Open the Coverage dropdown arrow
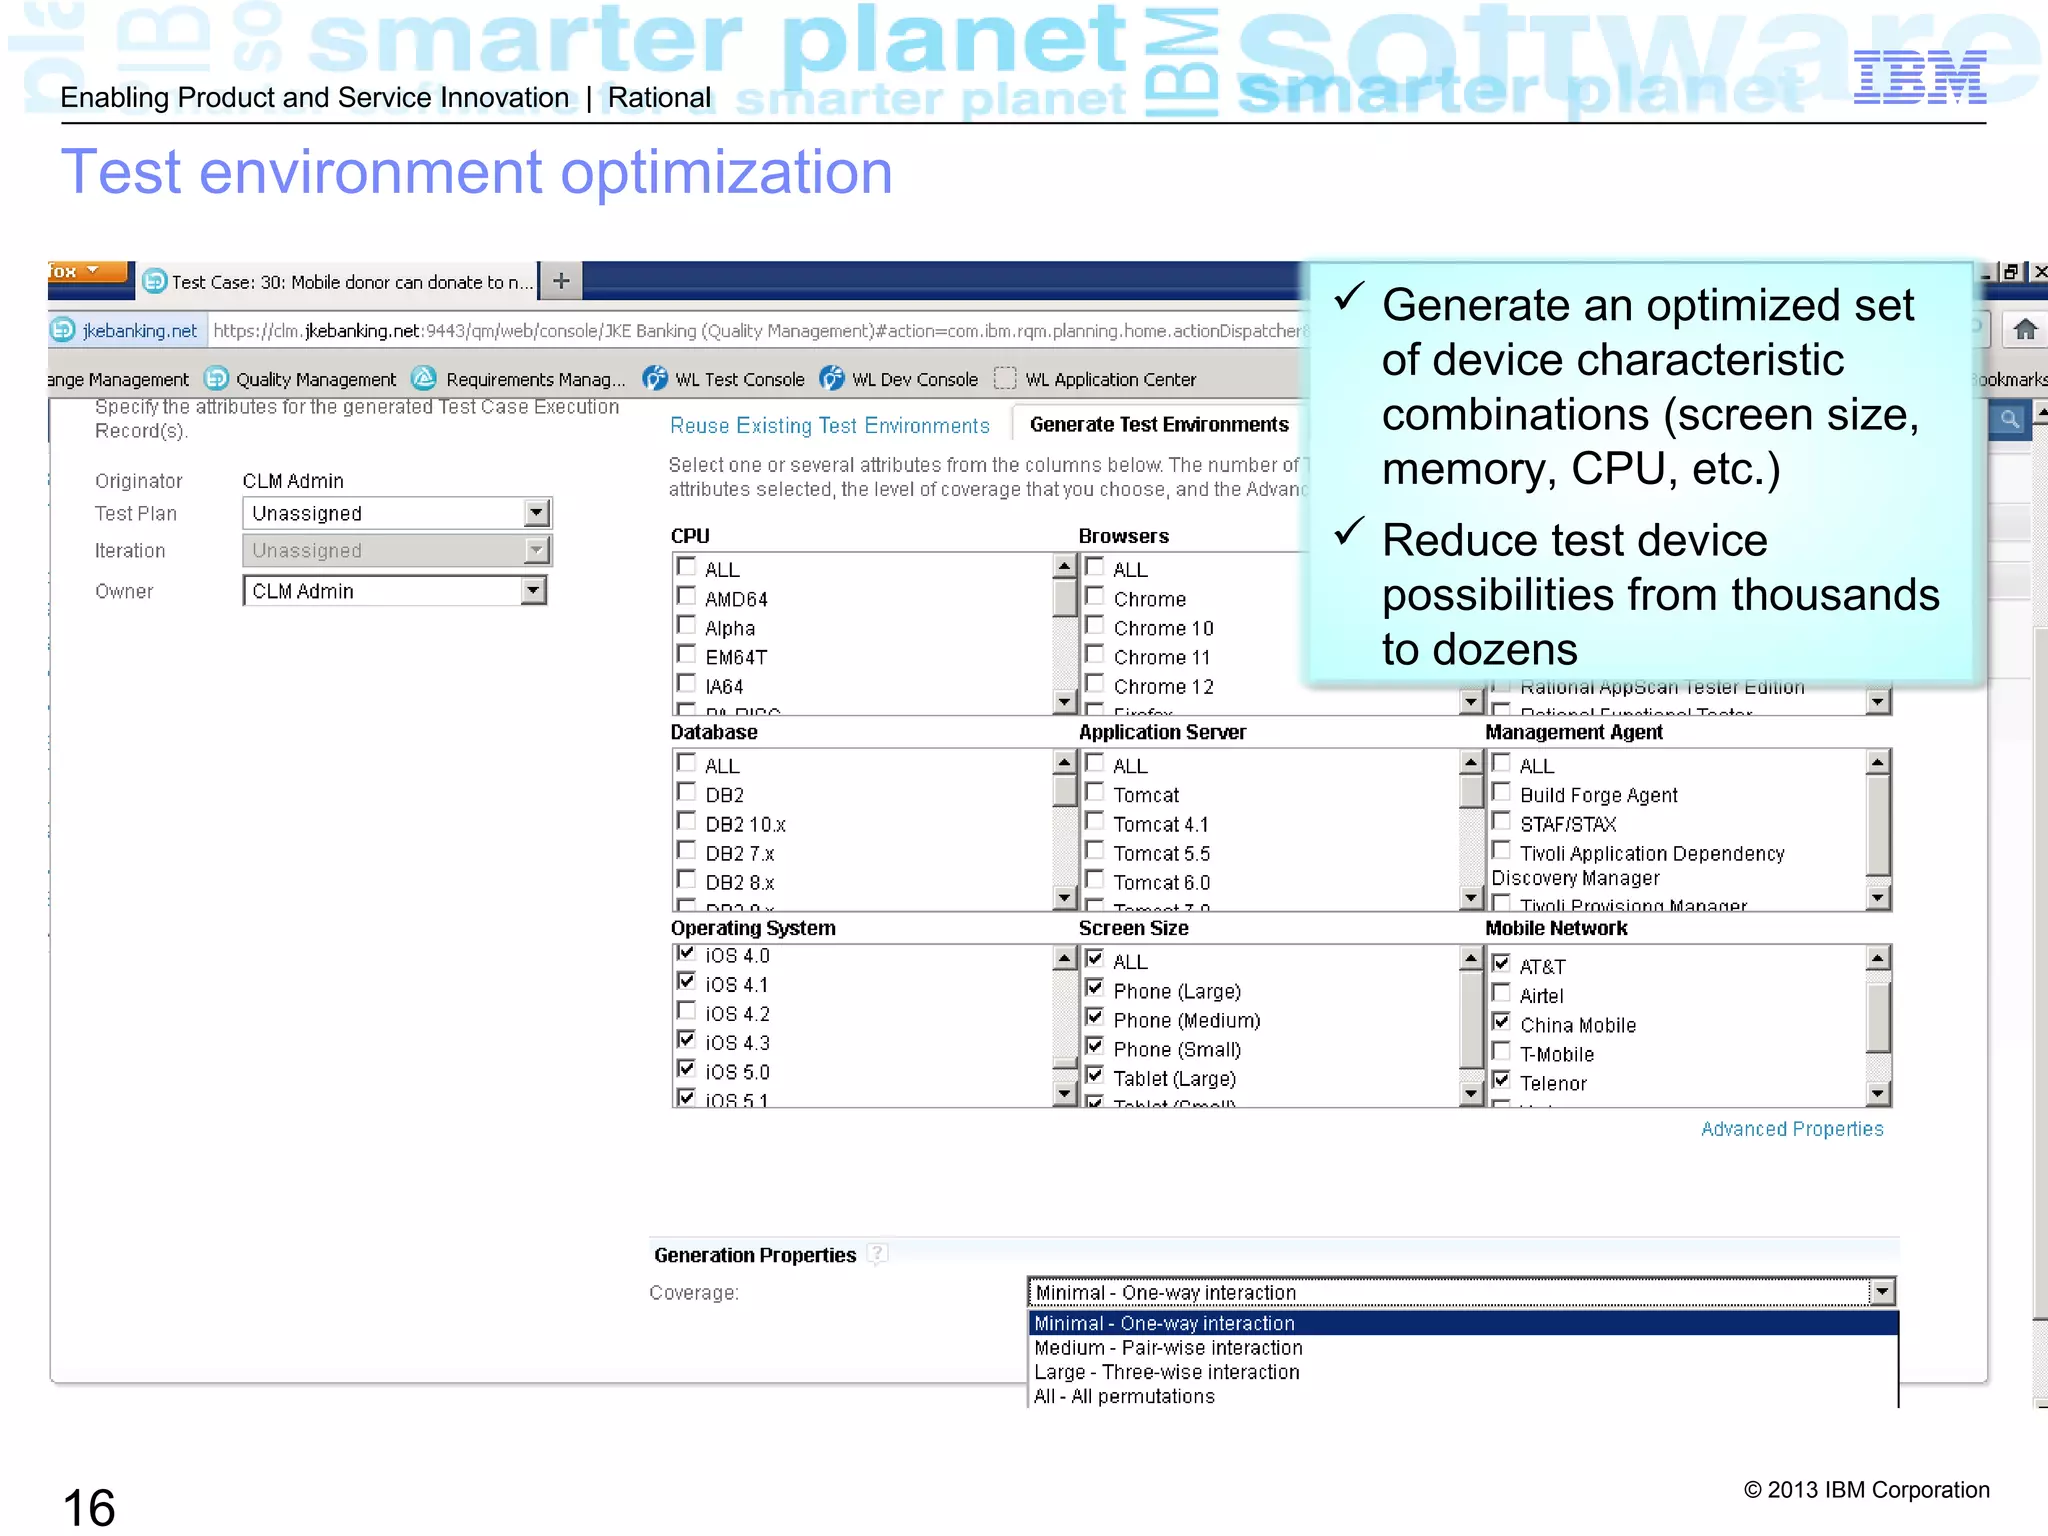The width and height of the screenshot is (2048, 1536). tap(1882, 1292)
